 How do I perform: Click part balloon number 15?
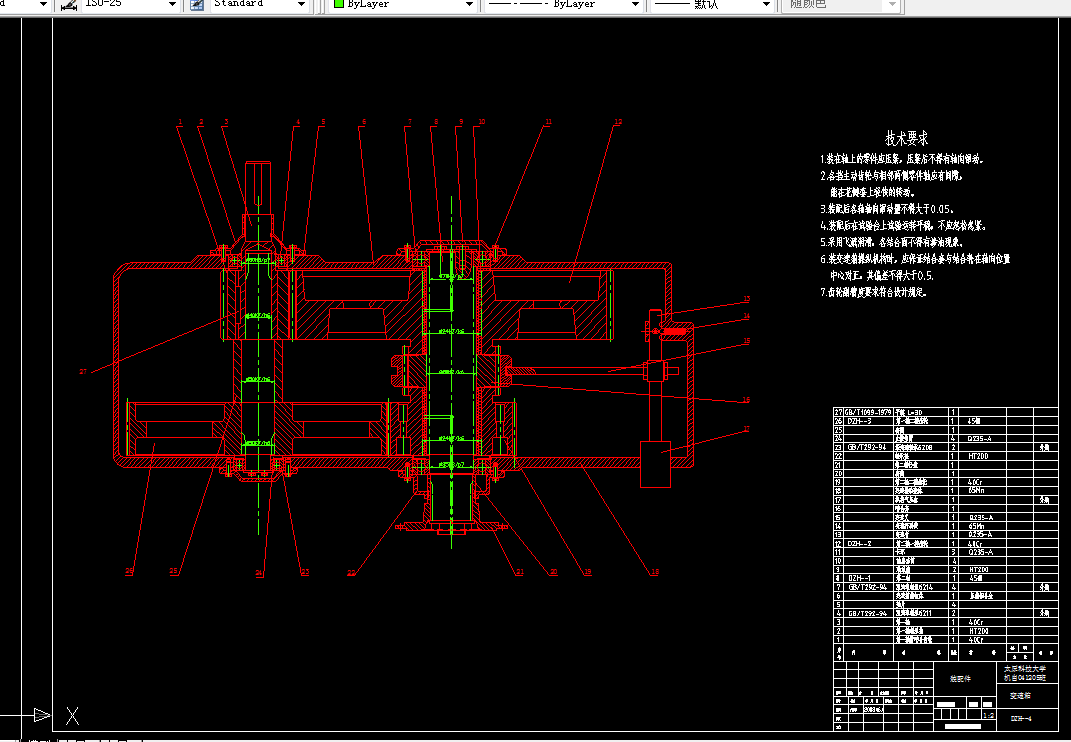point(747,340)
